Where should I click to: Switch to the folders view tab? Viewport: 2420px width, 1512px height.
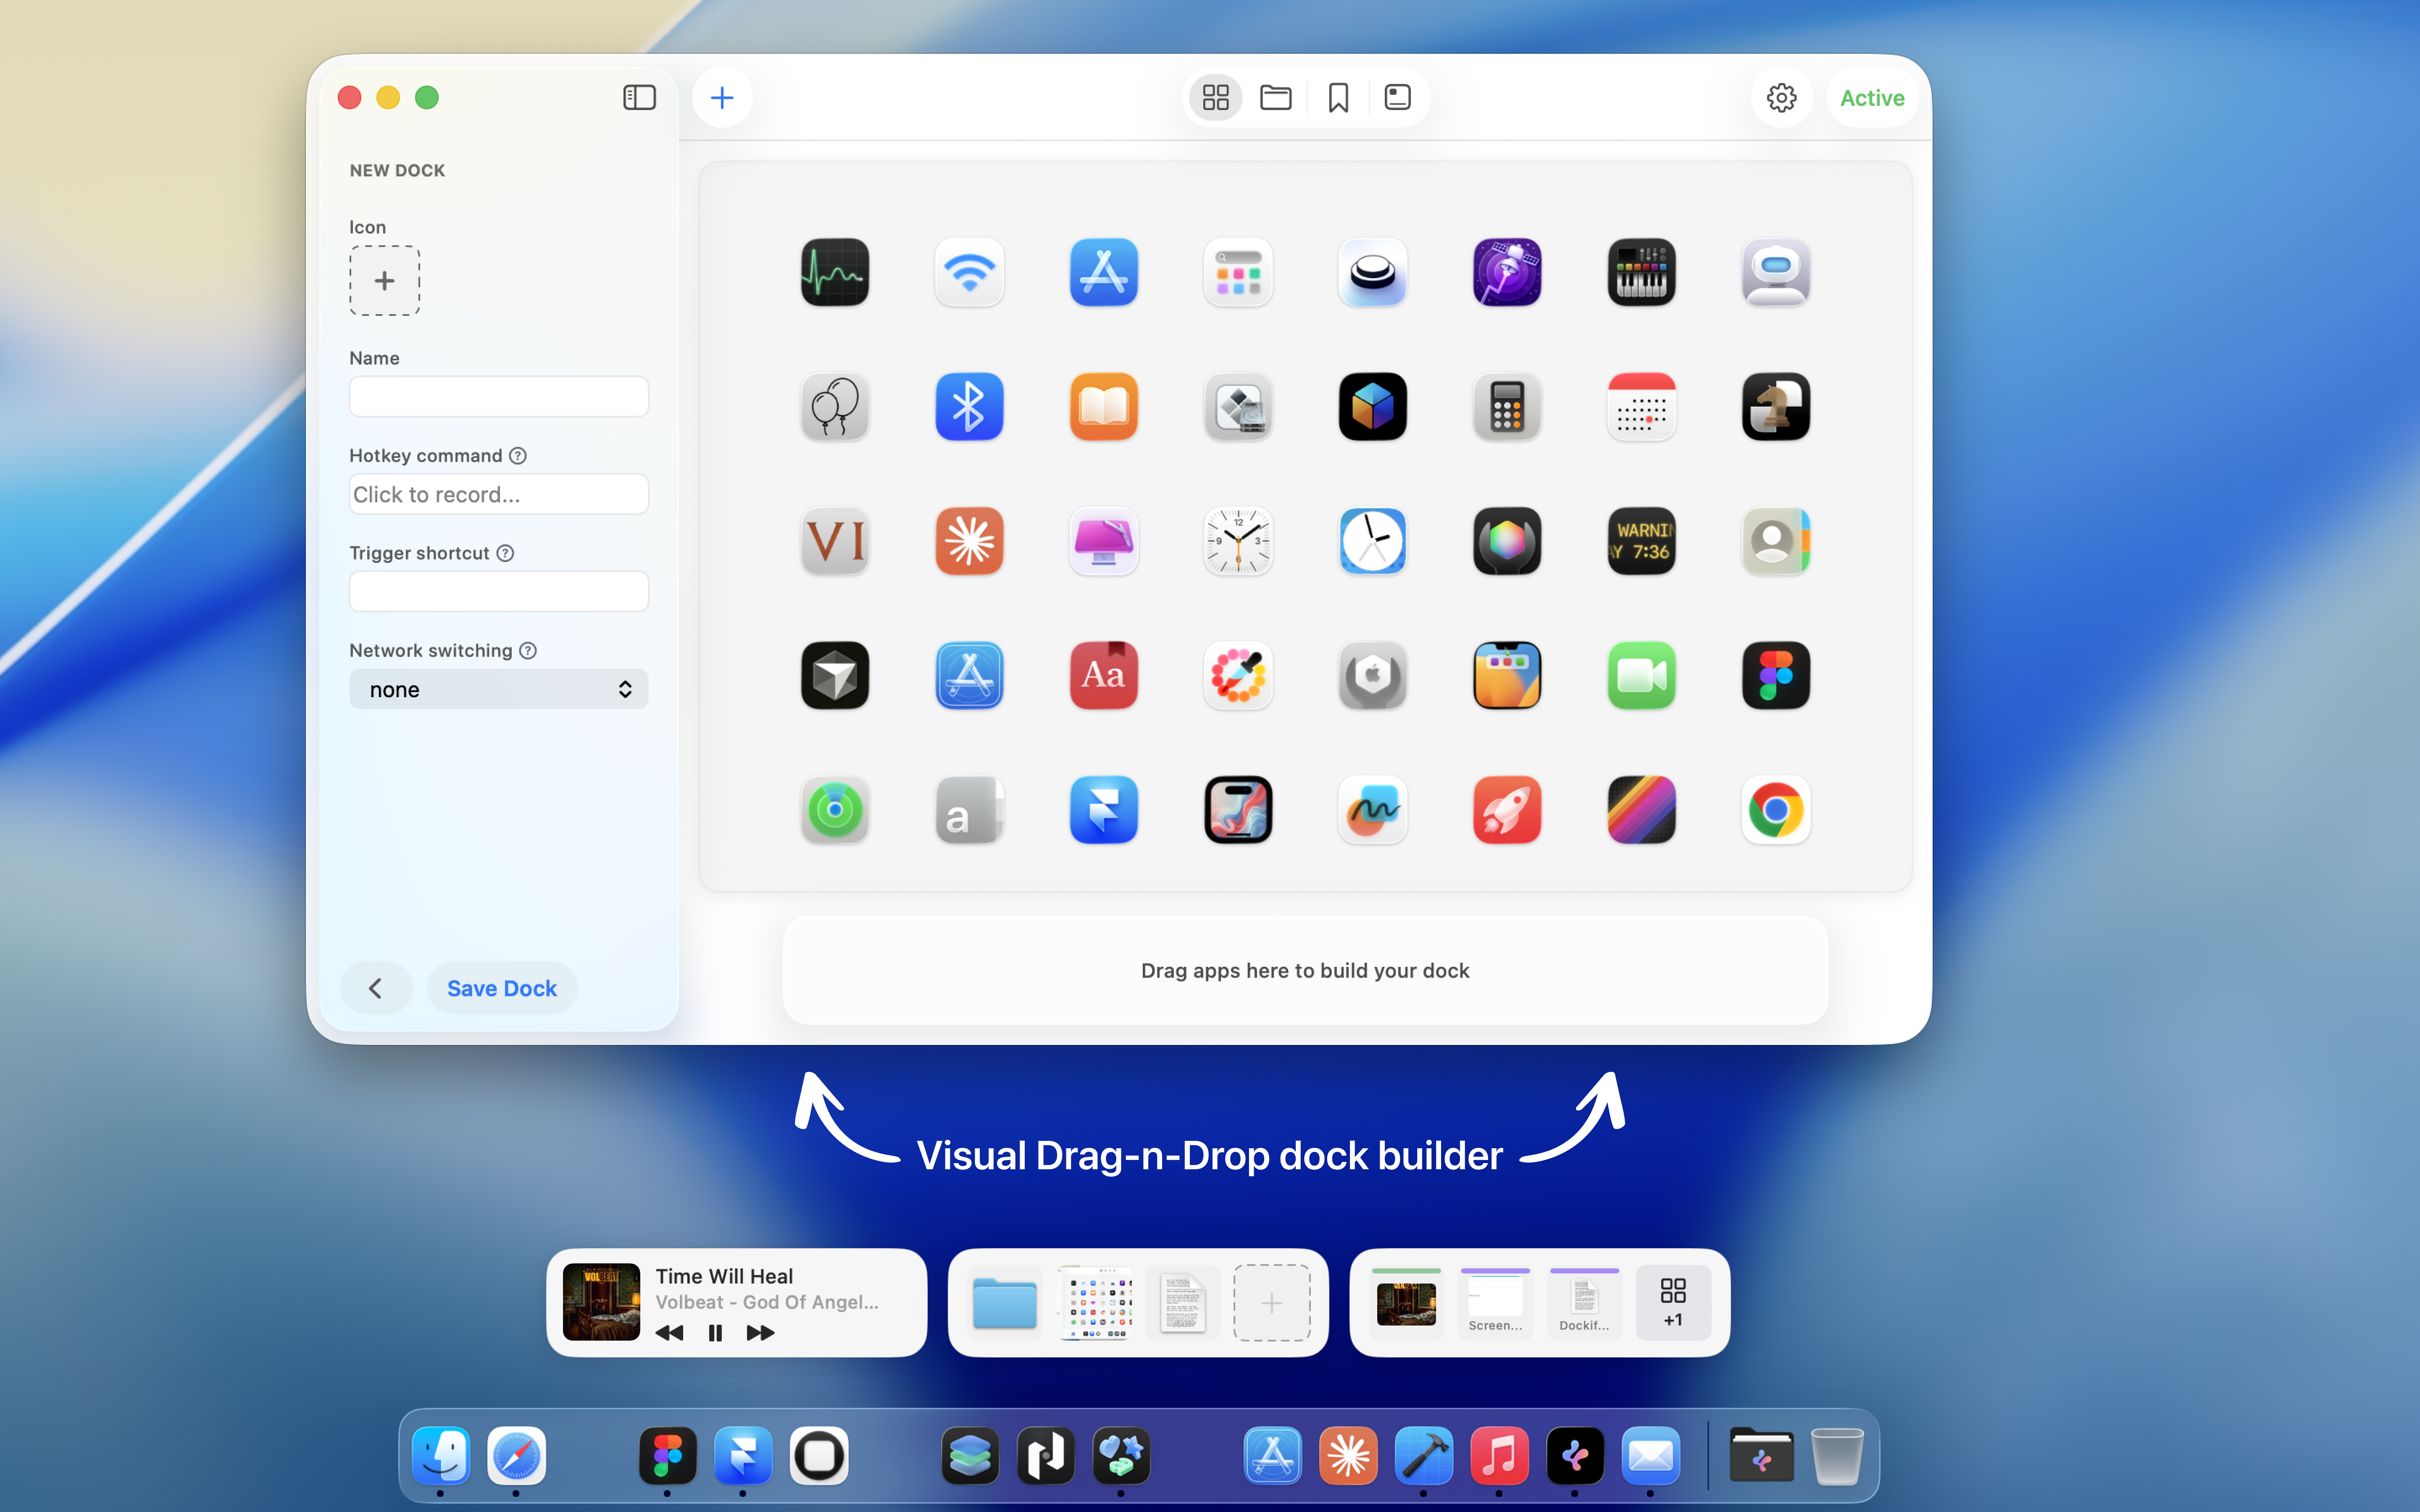1275,98
